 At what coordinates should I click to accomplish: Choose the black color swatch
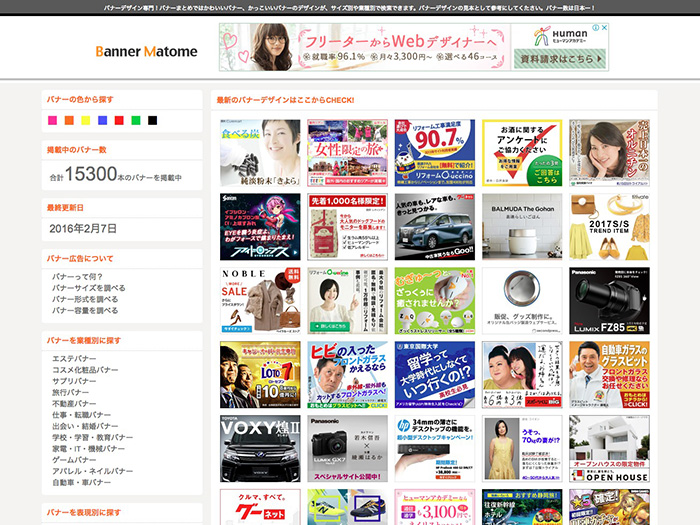[x=152, y=121]
